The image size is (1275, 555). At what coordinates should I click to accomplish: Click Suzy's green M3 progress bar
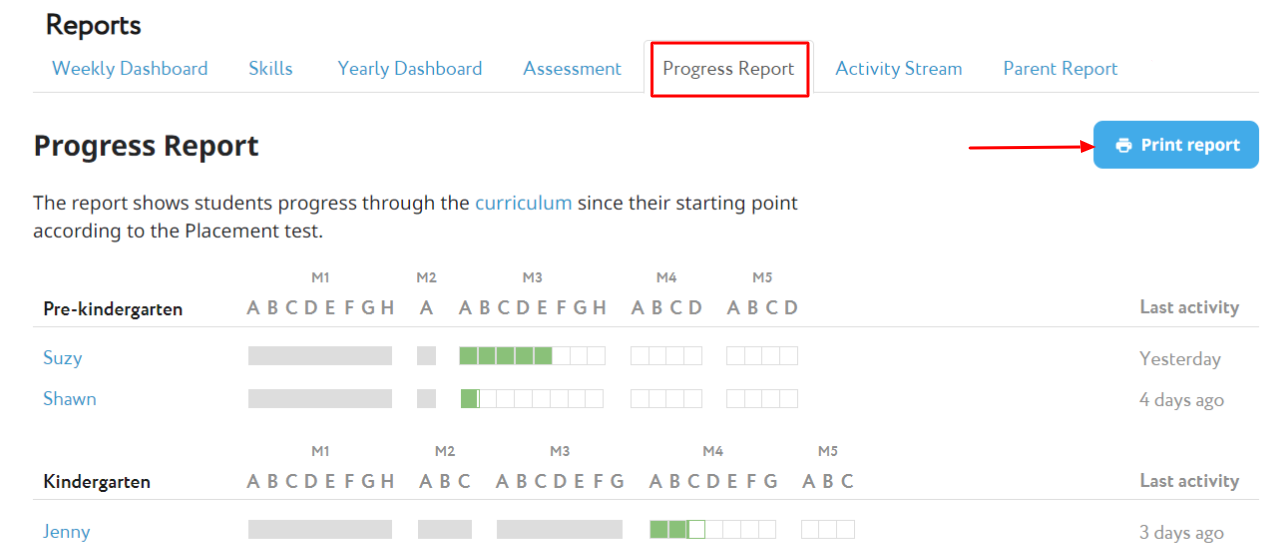pyautogui.click(x=505, y=356)
